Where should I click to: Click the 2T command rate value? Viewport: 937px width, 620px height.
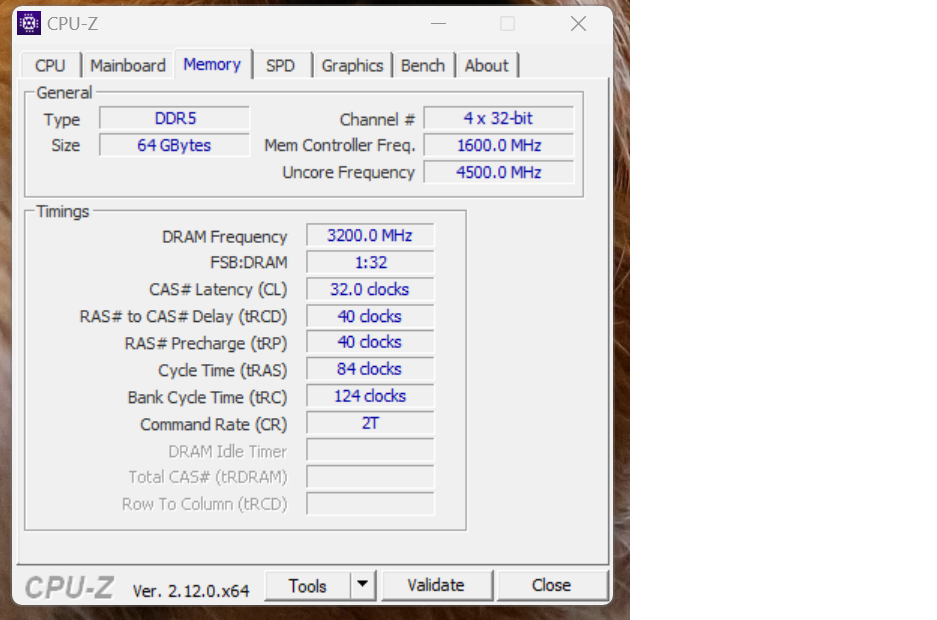[x=370, y=422]
